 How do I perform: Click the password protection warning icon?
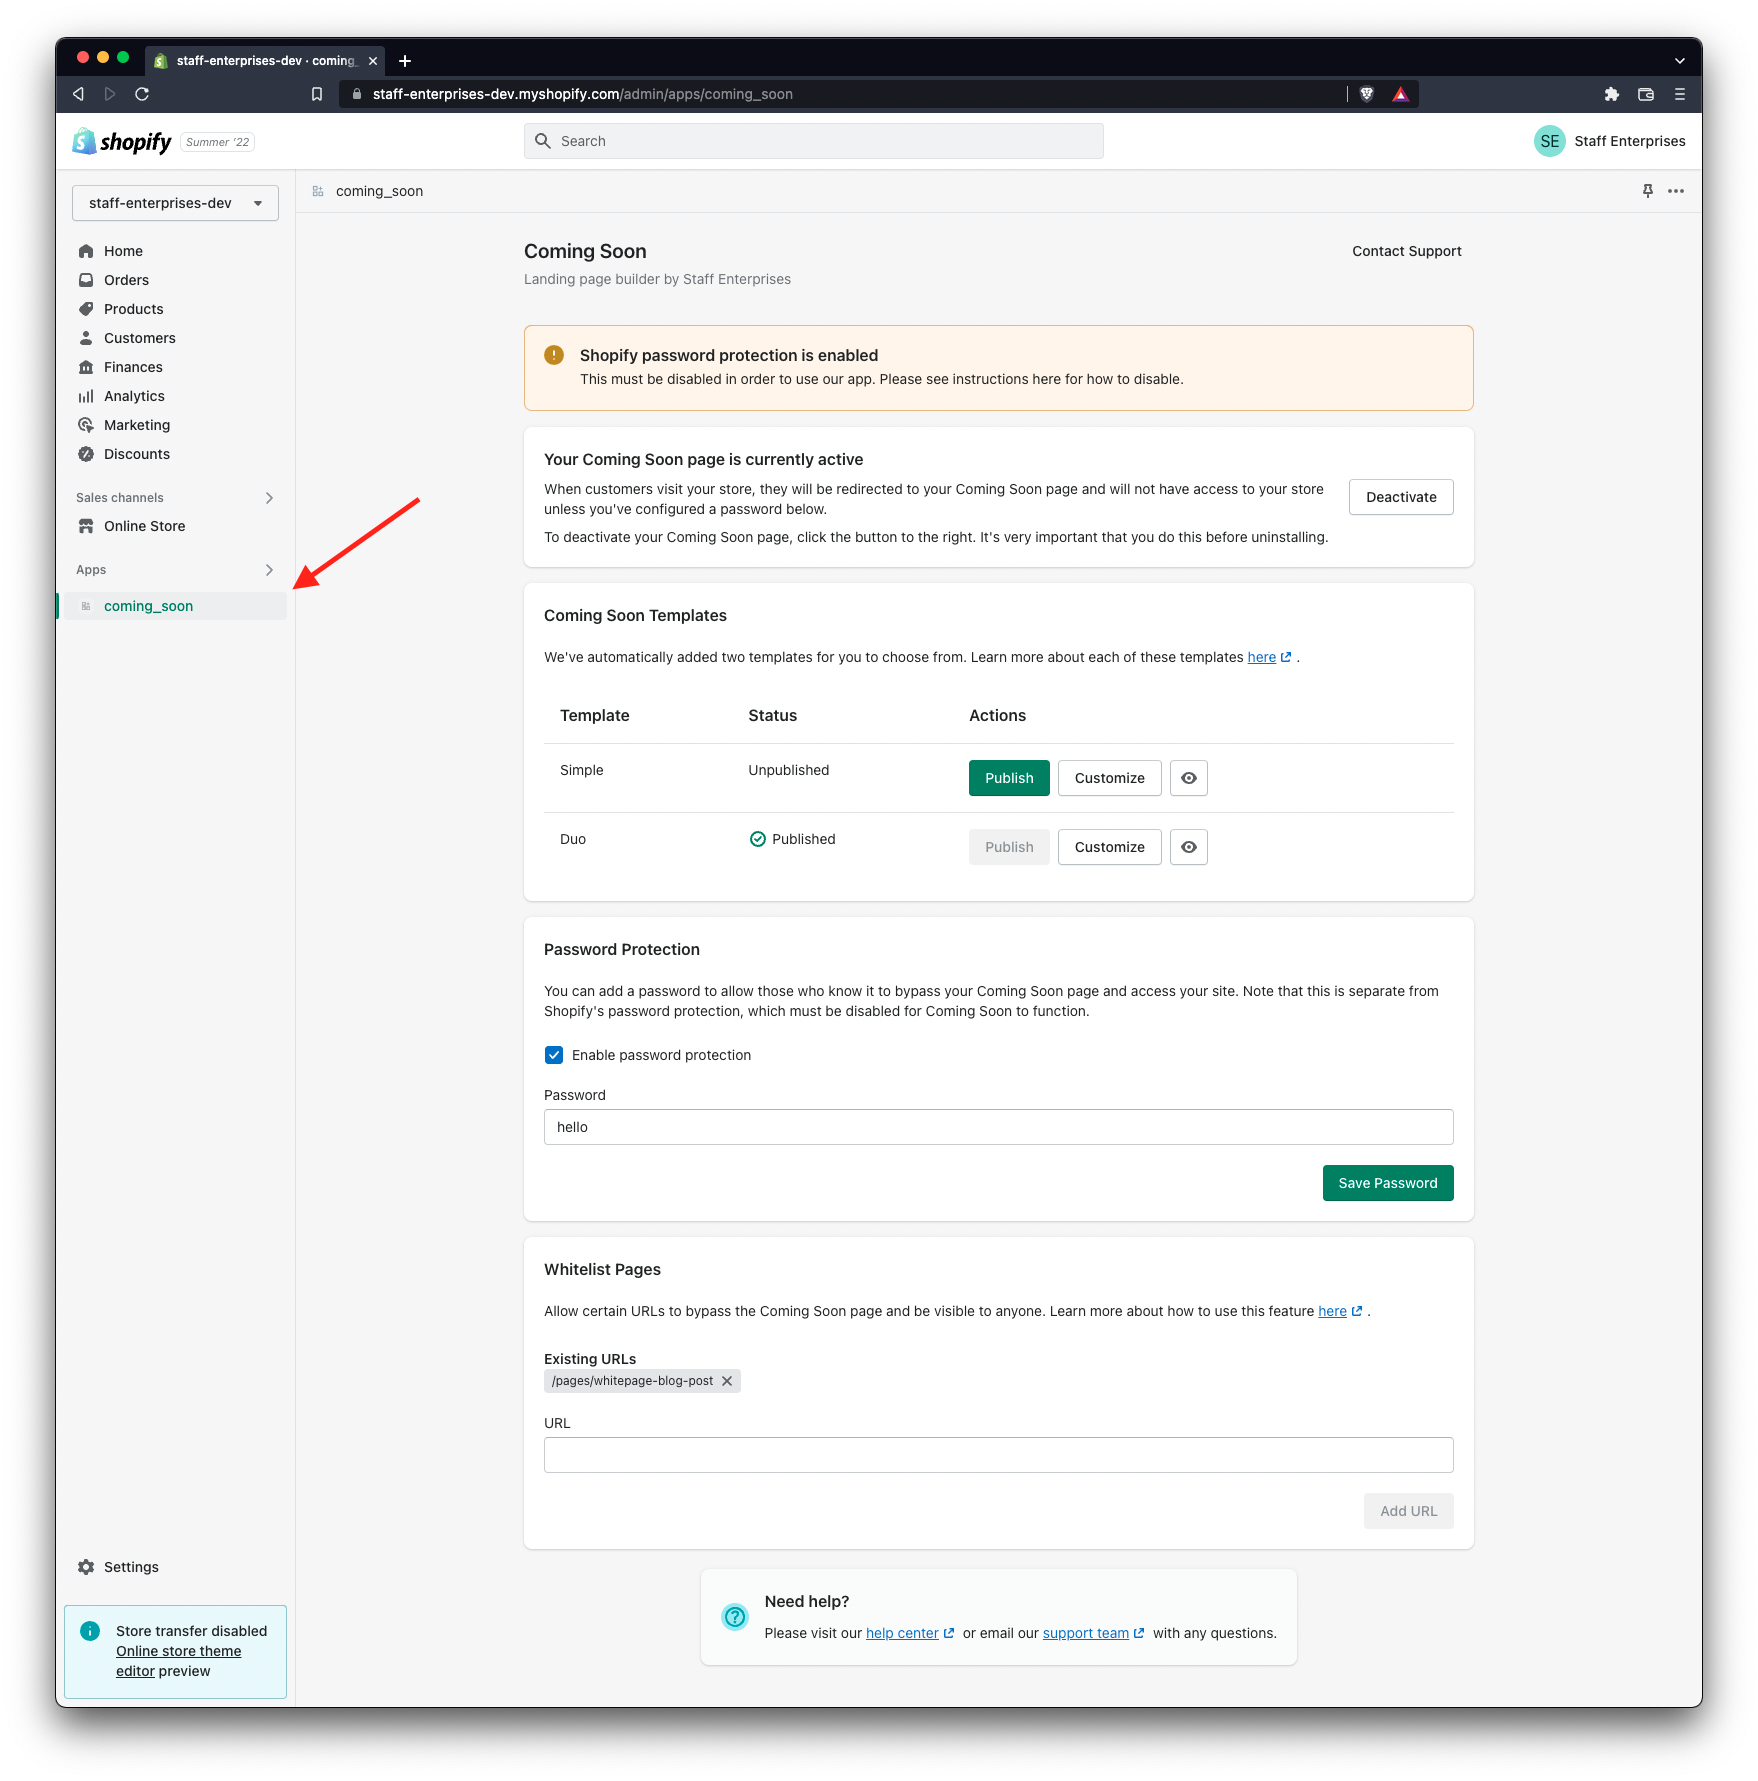(554, 355)
